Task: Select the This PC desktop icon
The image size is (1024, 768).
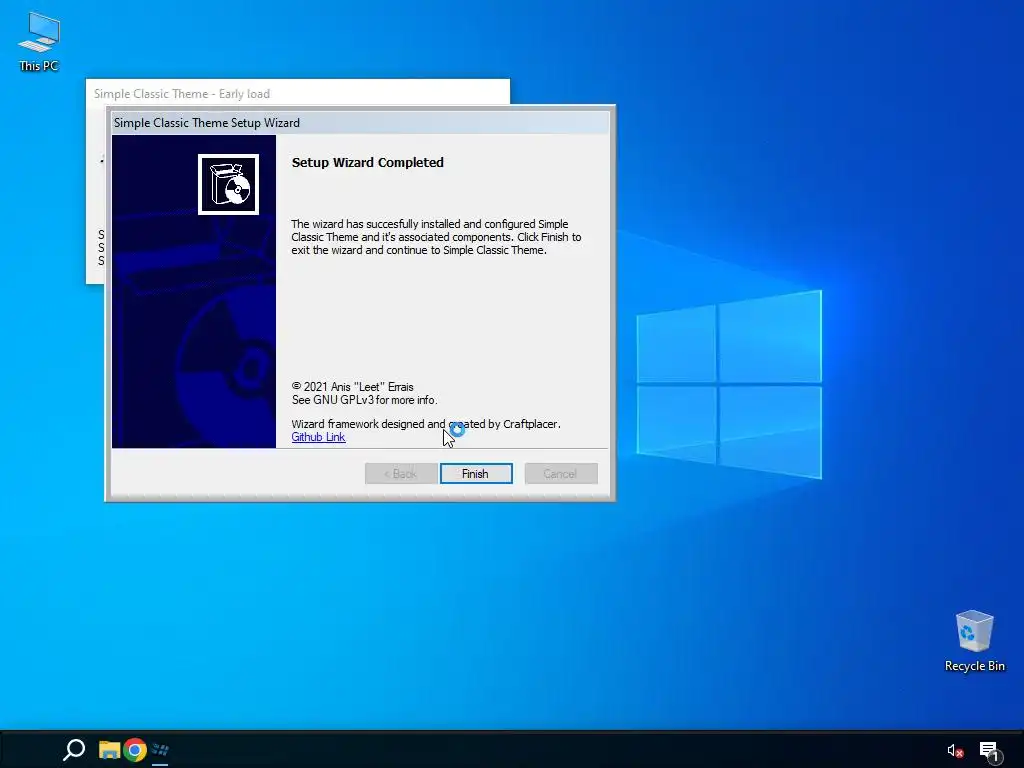Action: click(x=39, y=42)
